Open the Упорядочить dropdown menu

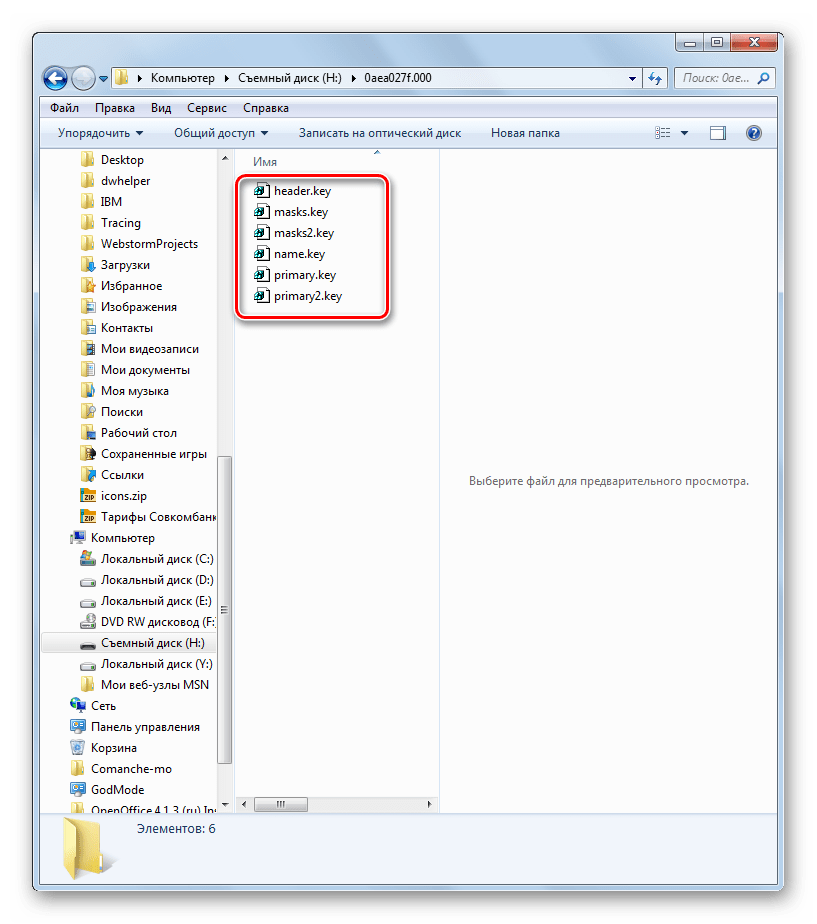tap(100, 133)
